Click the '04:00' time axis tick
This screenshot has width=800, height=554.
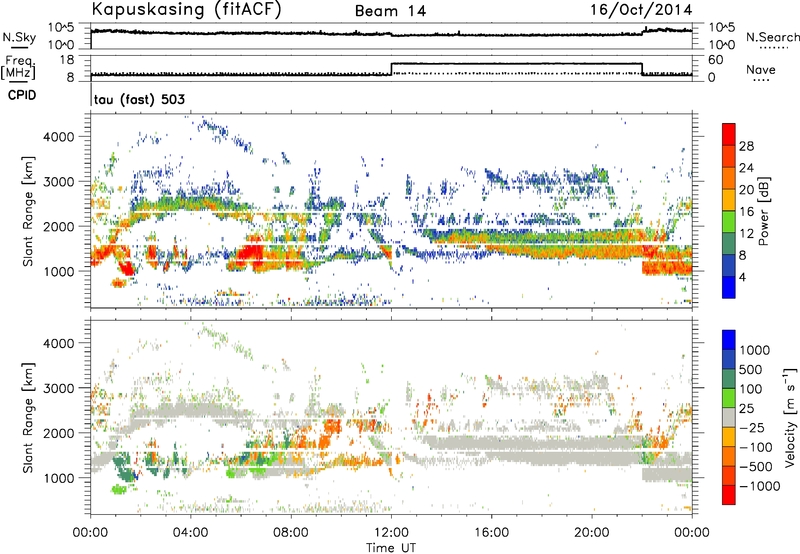tap(190, 533)
